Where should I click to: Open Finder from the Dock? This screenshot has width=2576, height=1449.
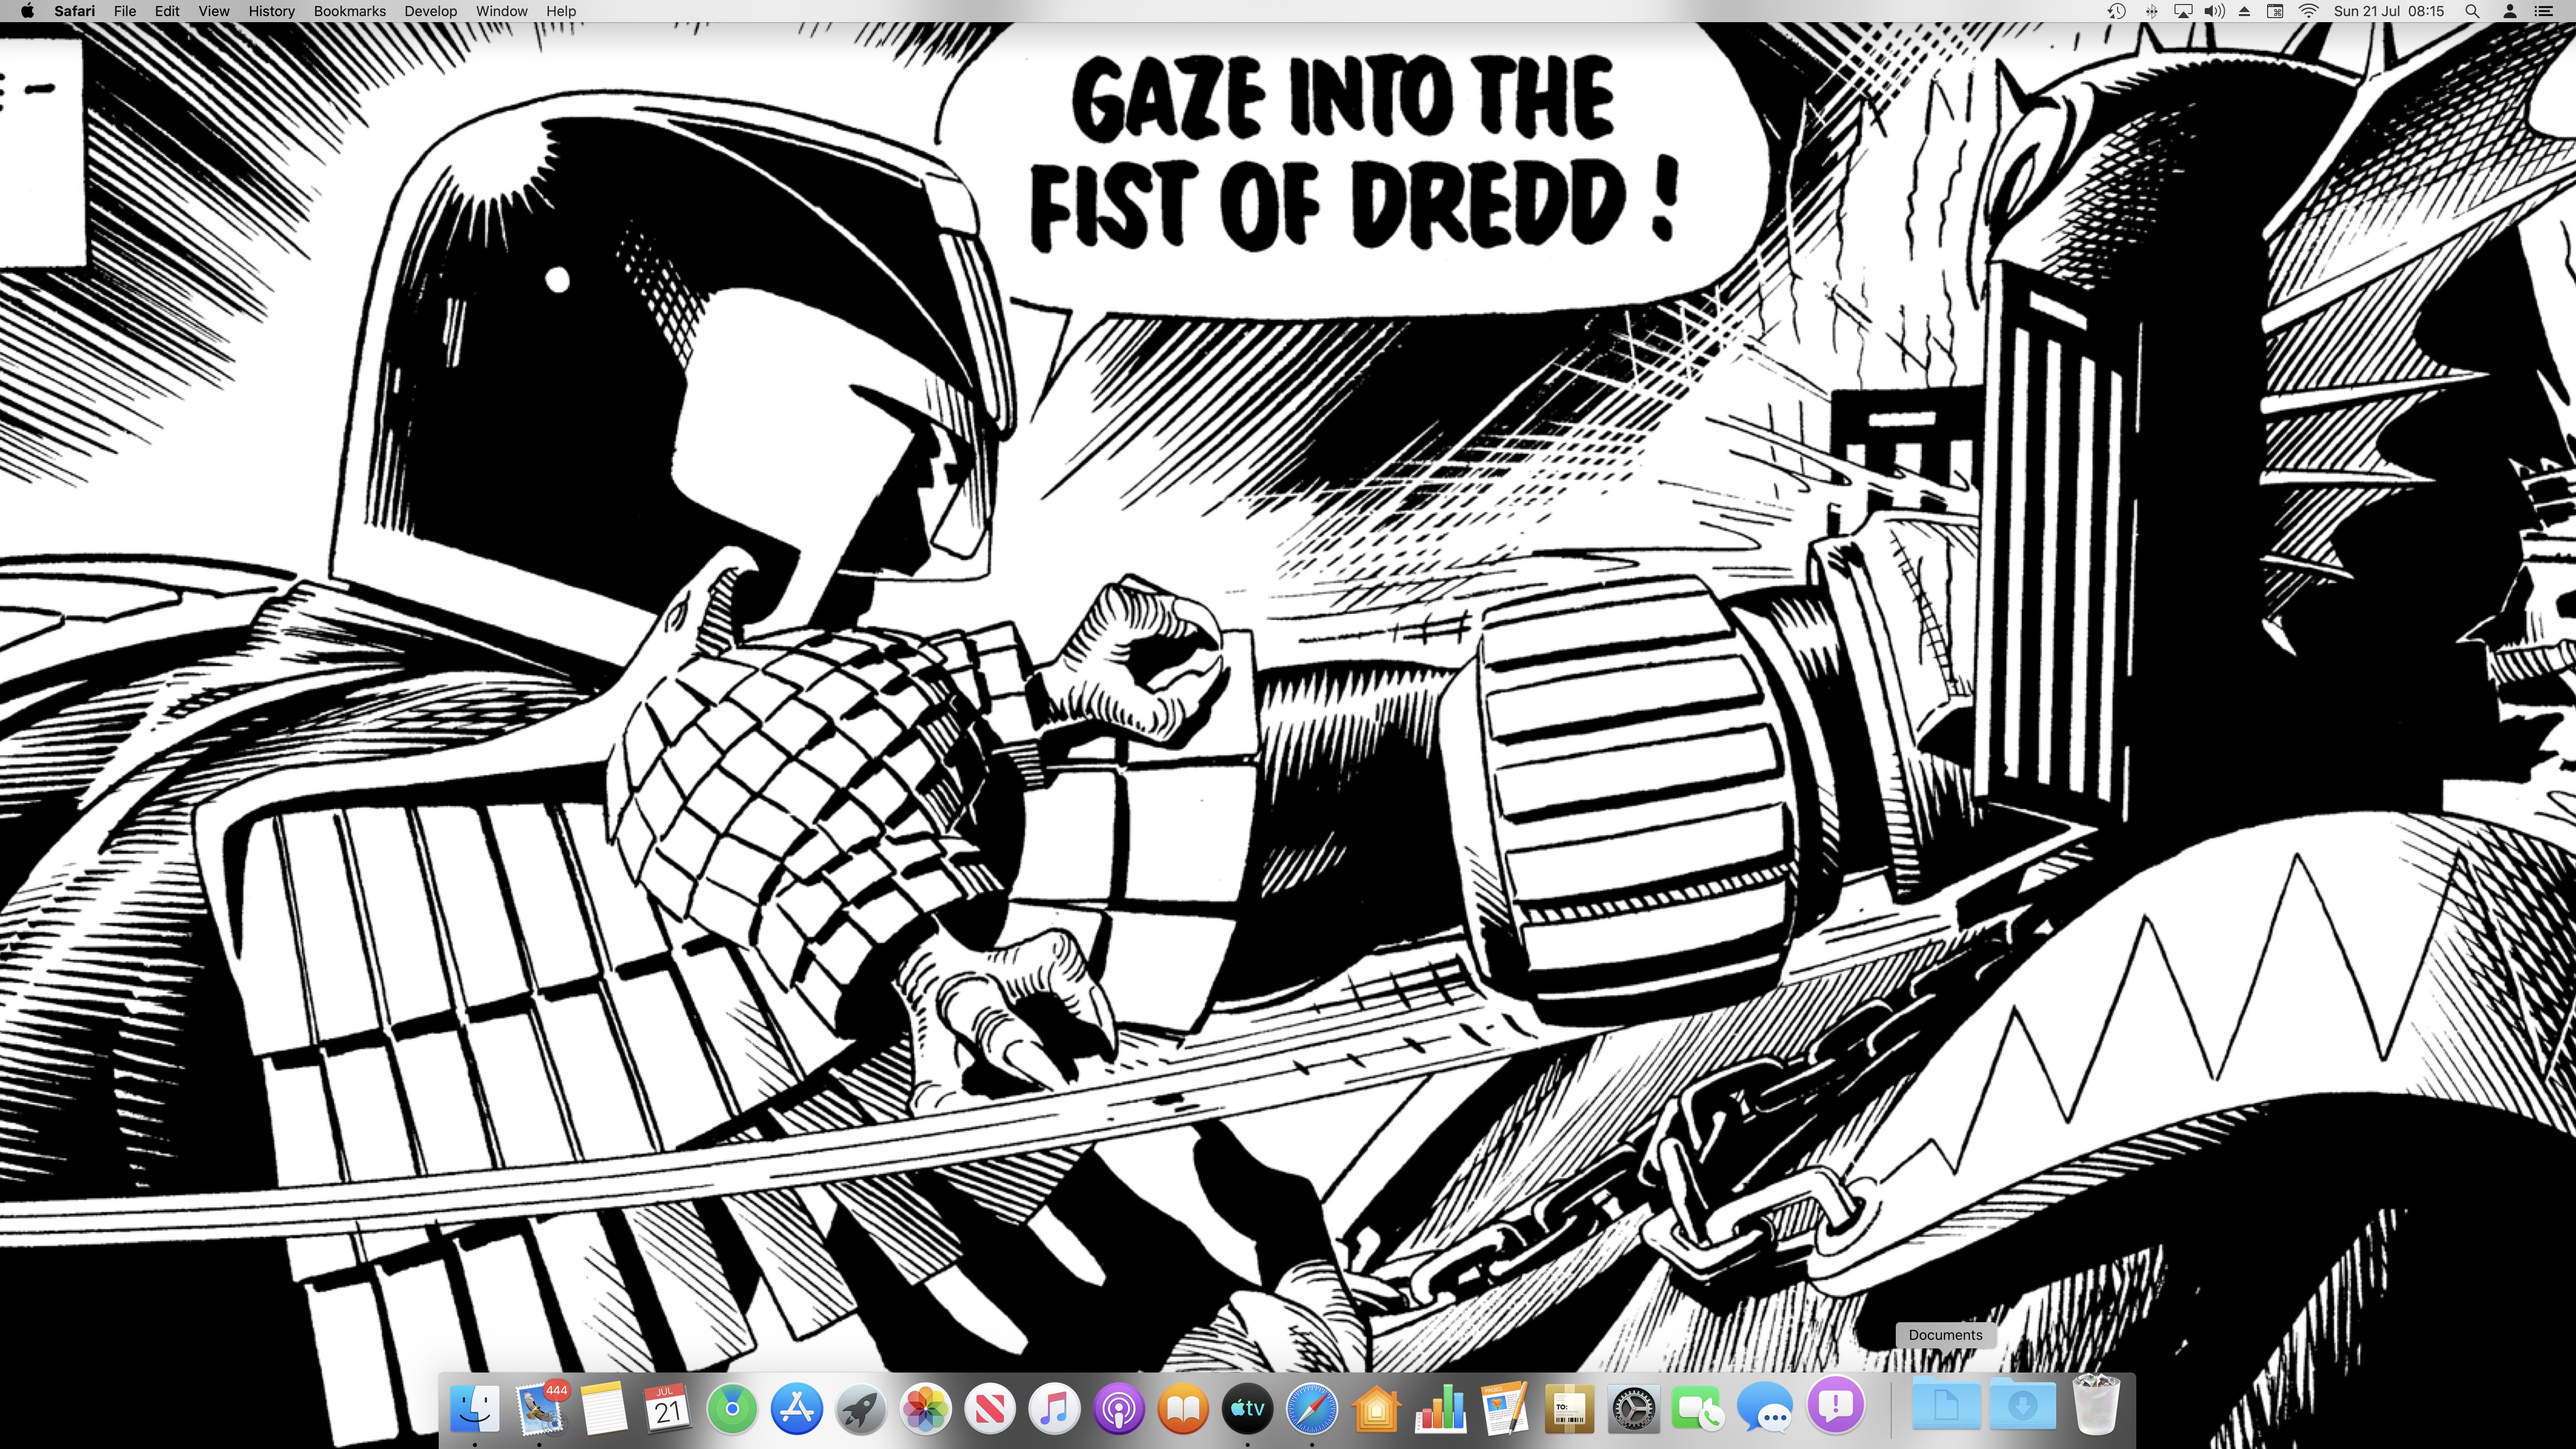[x=475, y=1409]
